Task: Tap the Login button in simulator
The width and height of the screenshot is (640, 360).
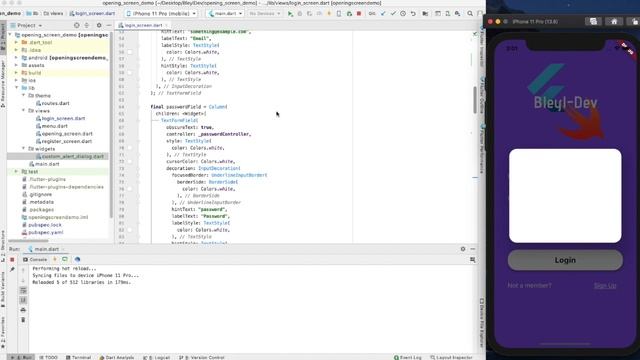Action: (565, 260)
